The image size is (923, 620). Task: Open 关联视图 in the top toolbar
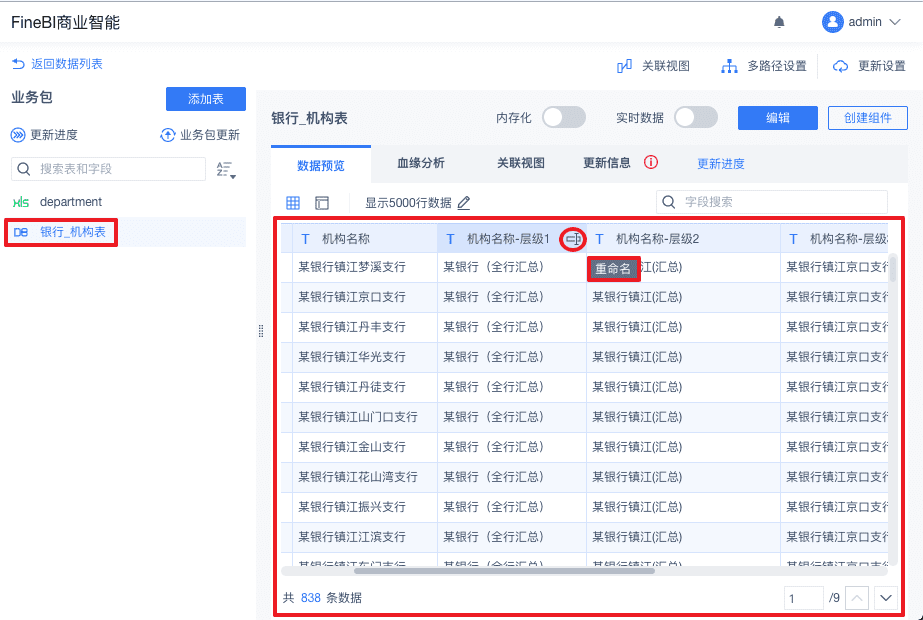[653, 66]
